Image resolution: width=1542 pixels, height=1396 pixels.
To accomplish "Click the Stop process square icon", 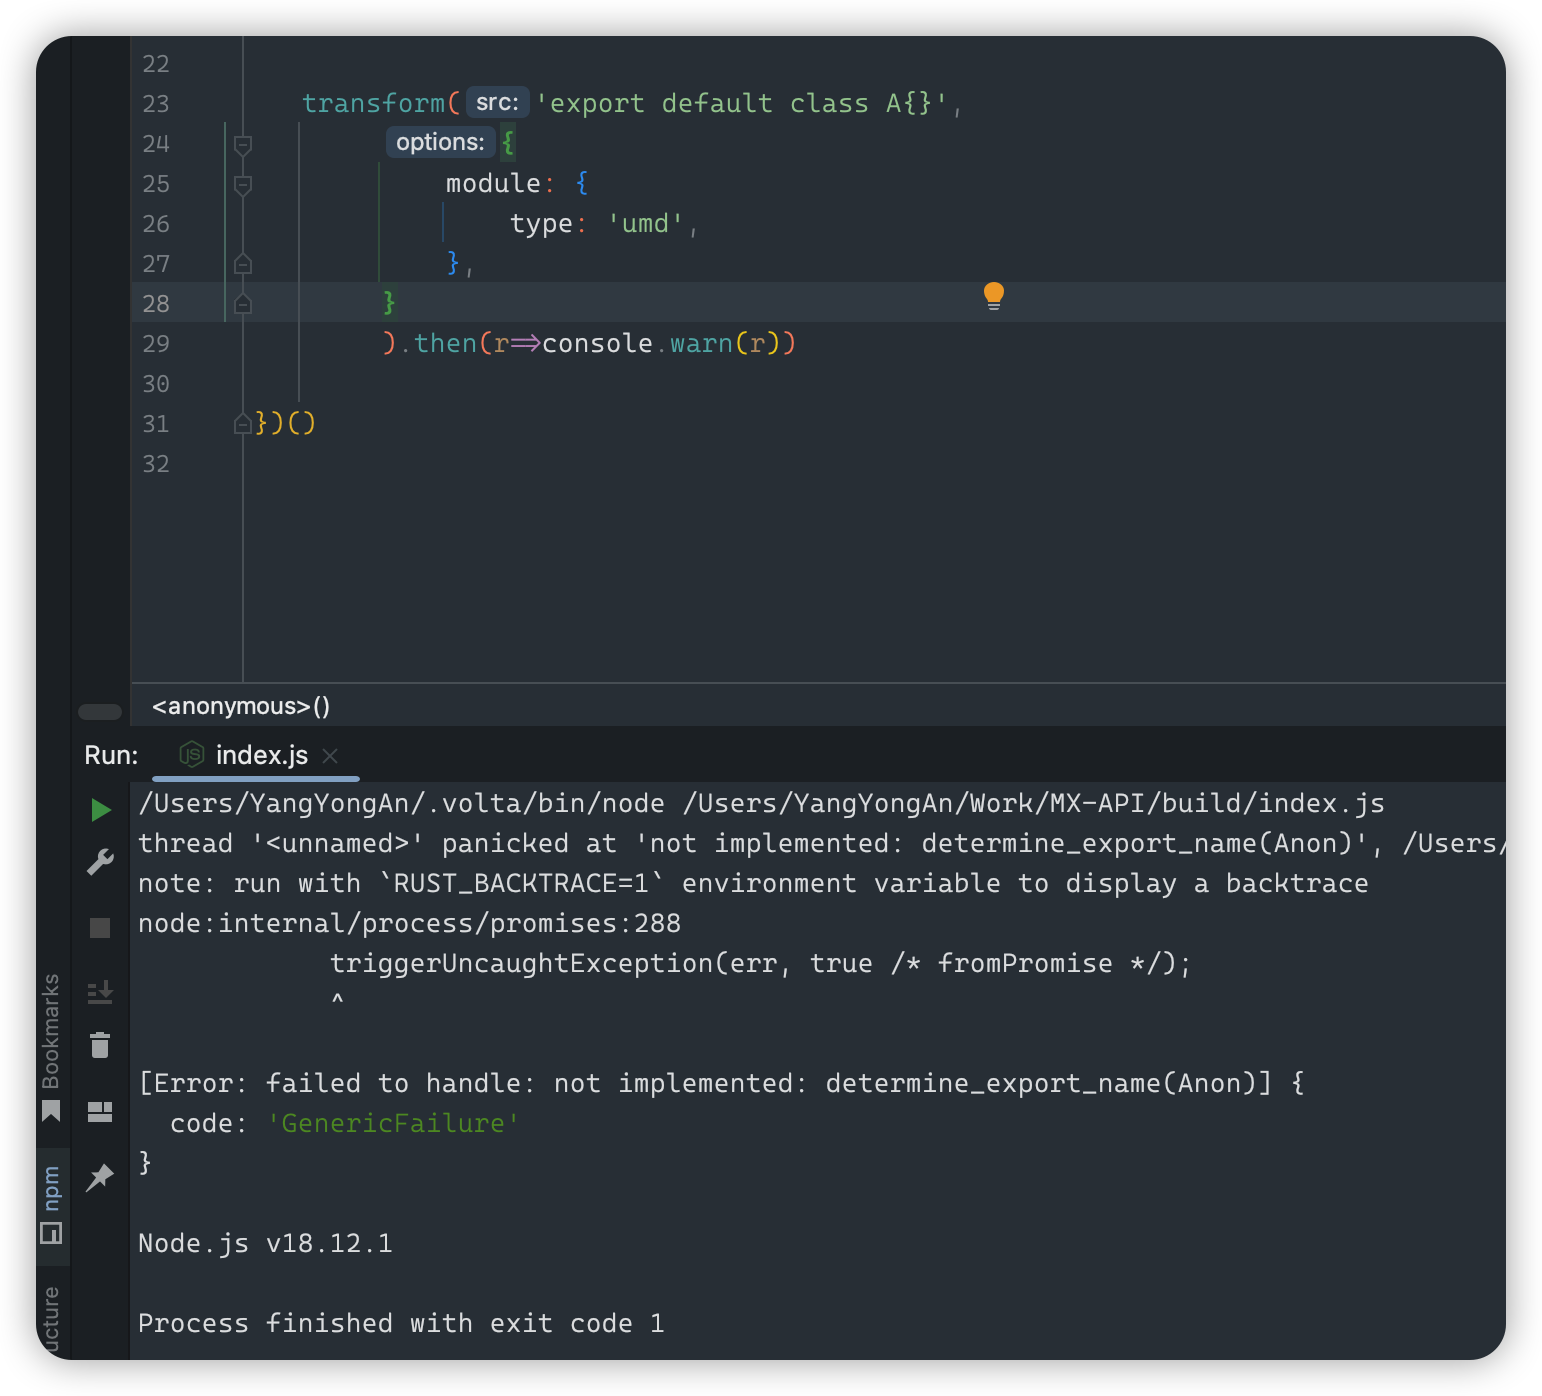I will pos(99,928).
